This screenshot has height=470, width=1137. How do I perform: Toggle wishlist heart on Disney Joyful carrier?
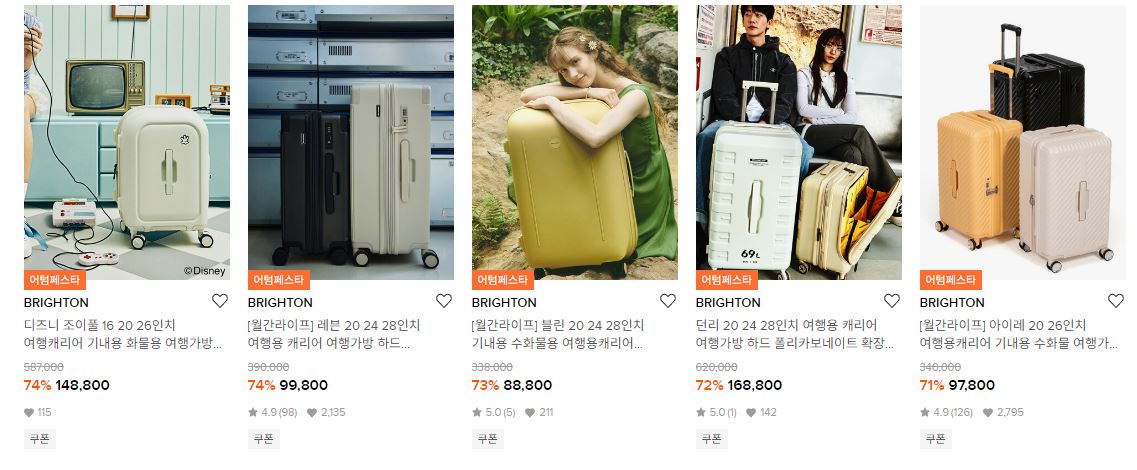click(x=220, y=301)
